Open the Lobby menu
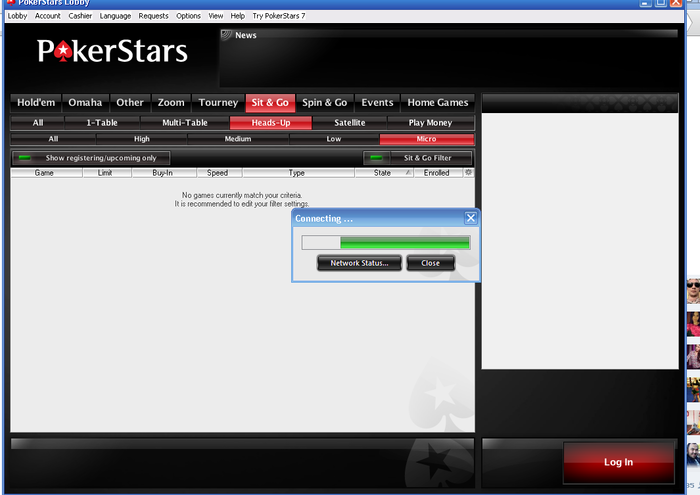The height and width of the screenshot is (495, 700). click(x=17, y=16)
